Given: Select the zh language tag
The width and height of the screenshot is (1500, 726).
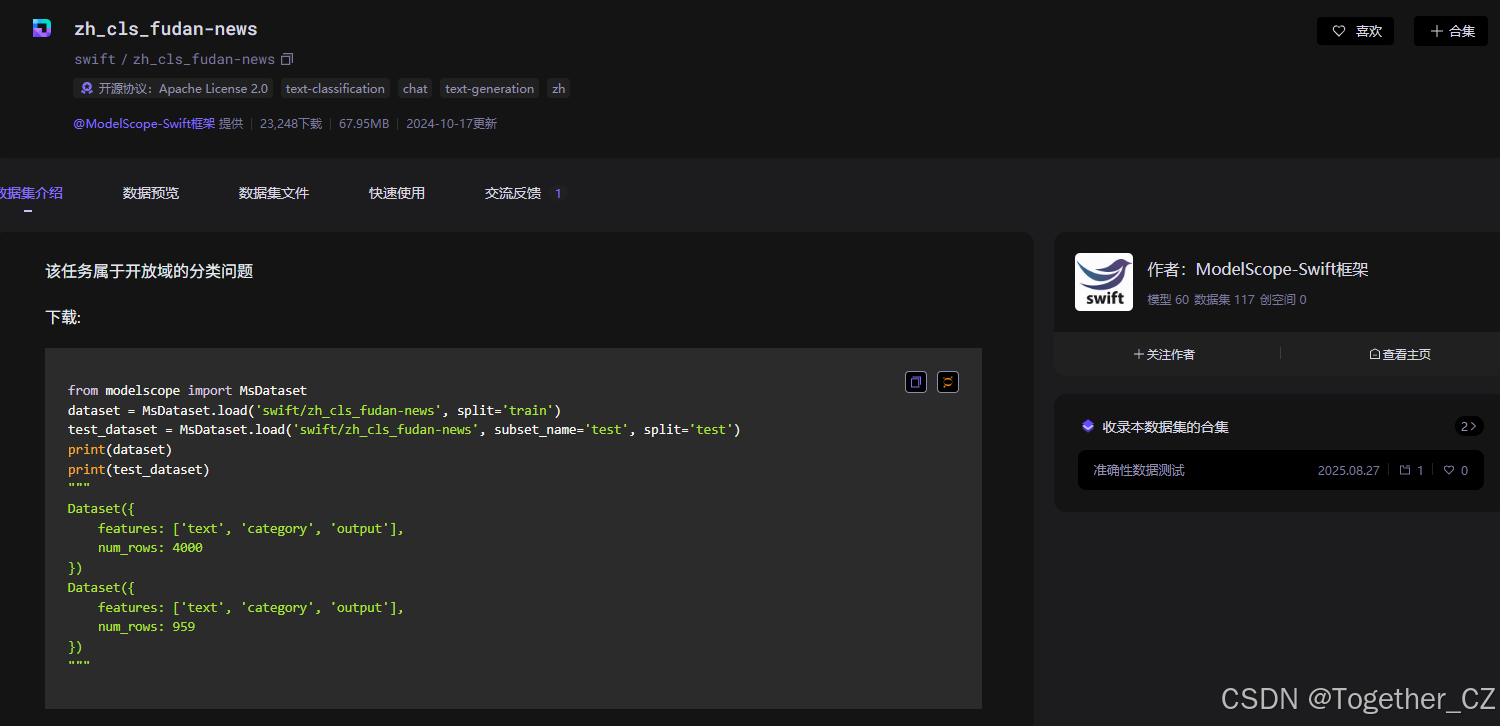Looking at the screenshot, I should (x=559, y=88).
